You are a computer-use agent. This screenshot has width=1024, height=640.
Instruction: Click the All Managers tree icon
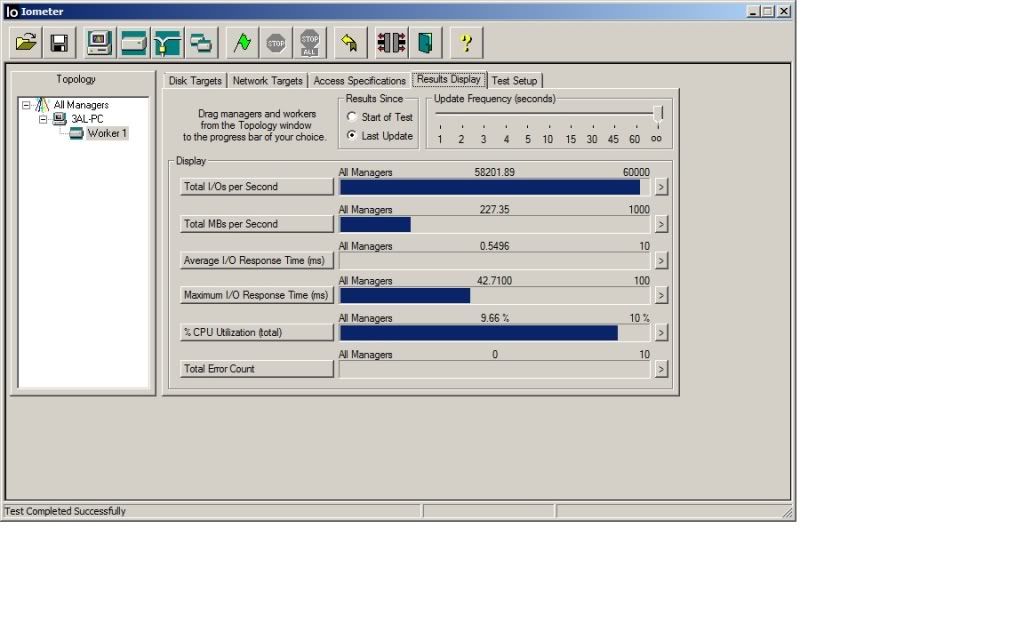coord(42,104)
